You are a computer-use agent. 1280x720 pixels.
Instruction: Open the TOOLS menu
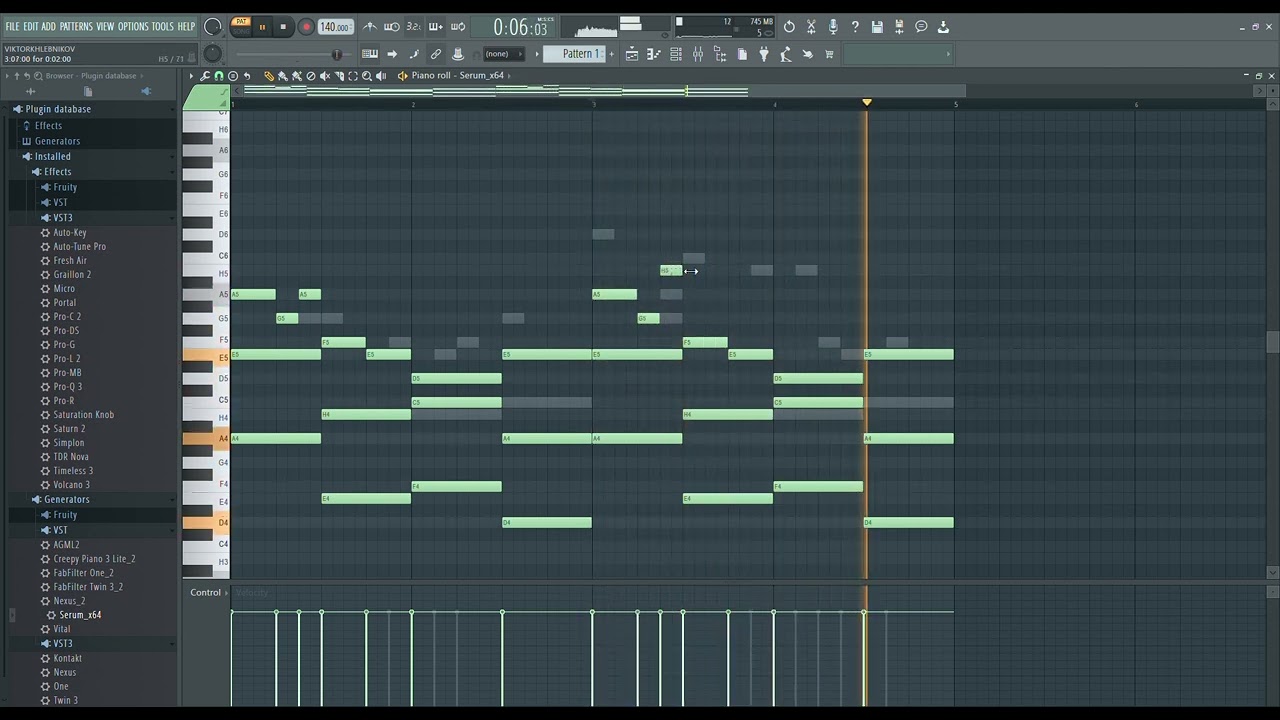(162, 27)
